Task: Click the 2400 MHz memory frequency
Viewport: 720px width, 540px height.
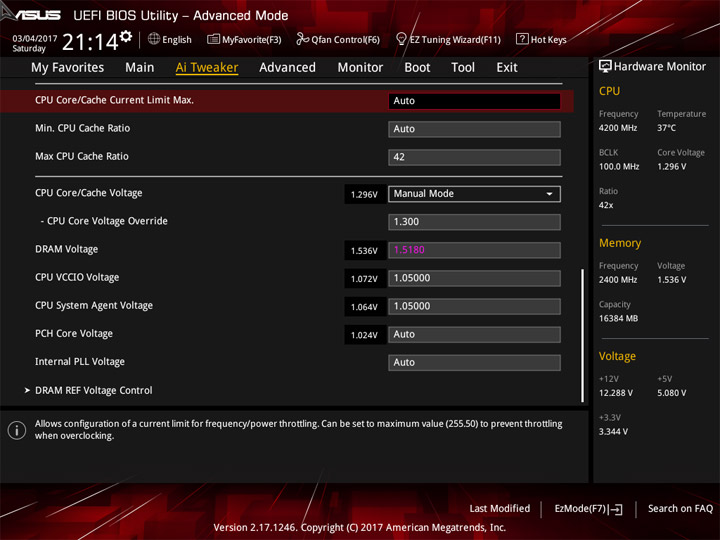Action: pyautogui.click(x=618, y=280)
